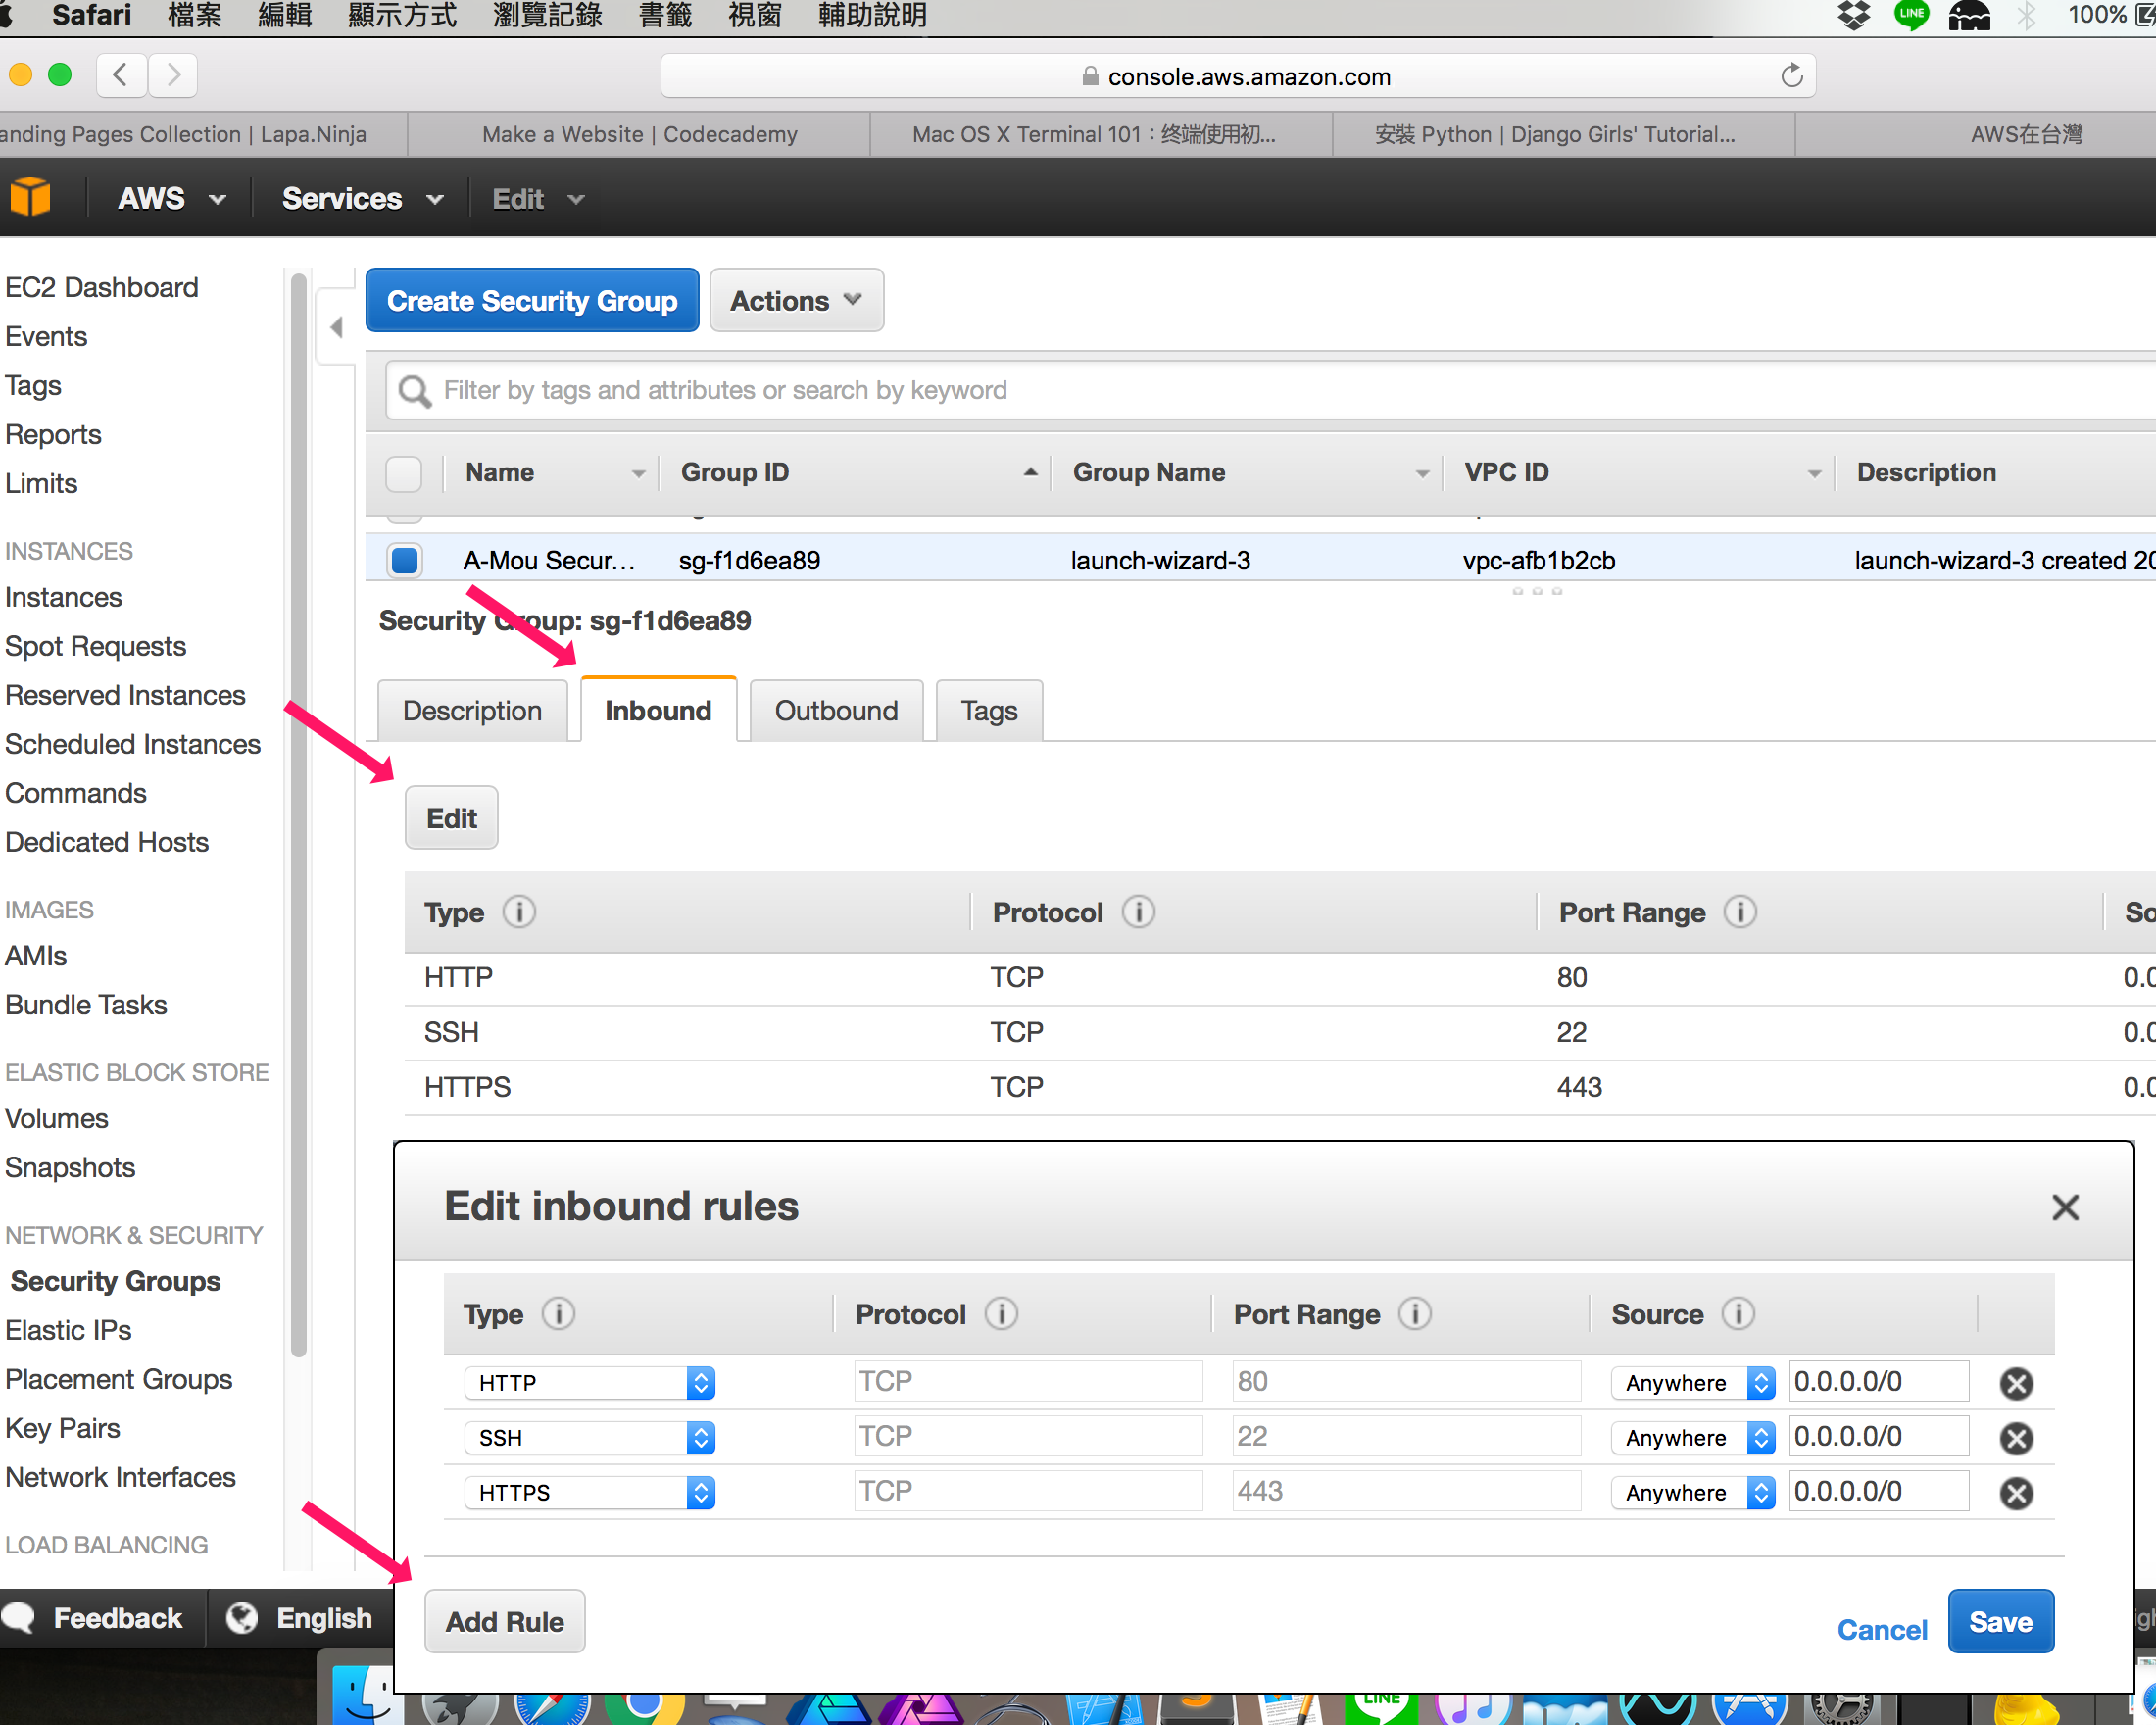Click the Bluetooth icon in menu bar

pyautogui.click(x=2026, y=15)
